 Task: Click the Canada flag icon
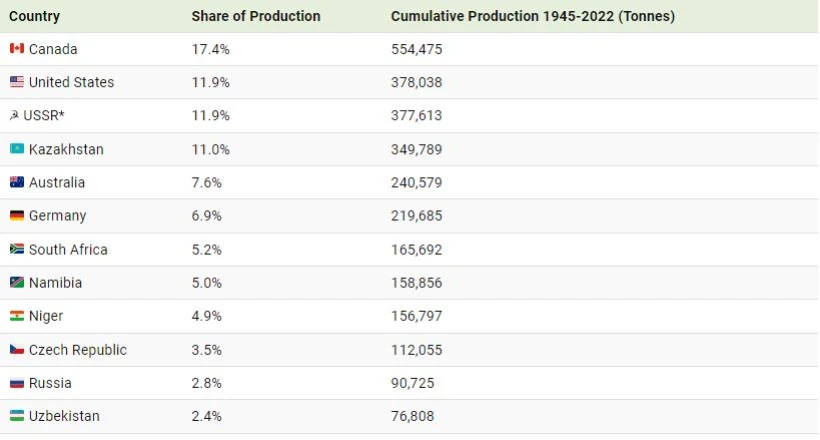pos(17,49)
